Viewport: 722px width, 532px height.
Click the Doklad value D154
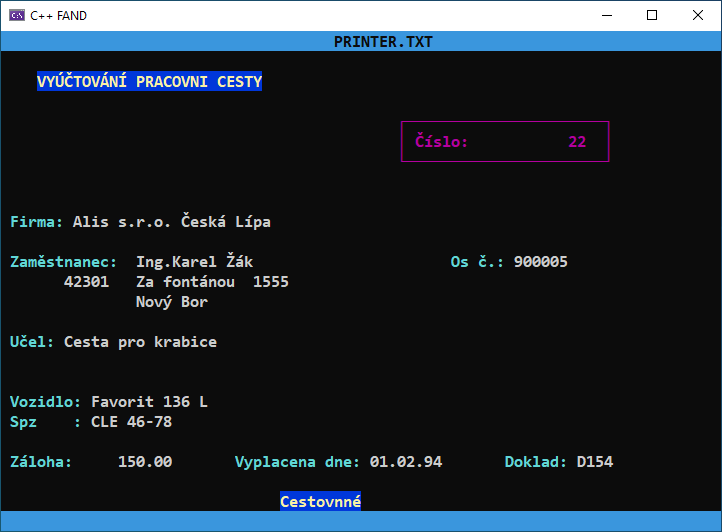(x=594, y=462)
